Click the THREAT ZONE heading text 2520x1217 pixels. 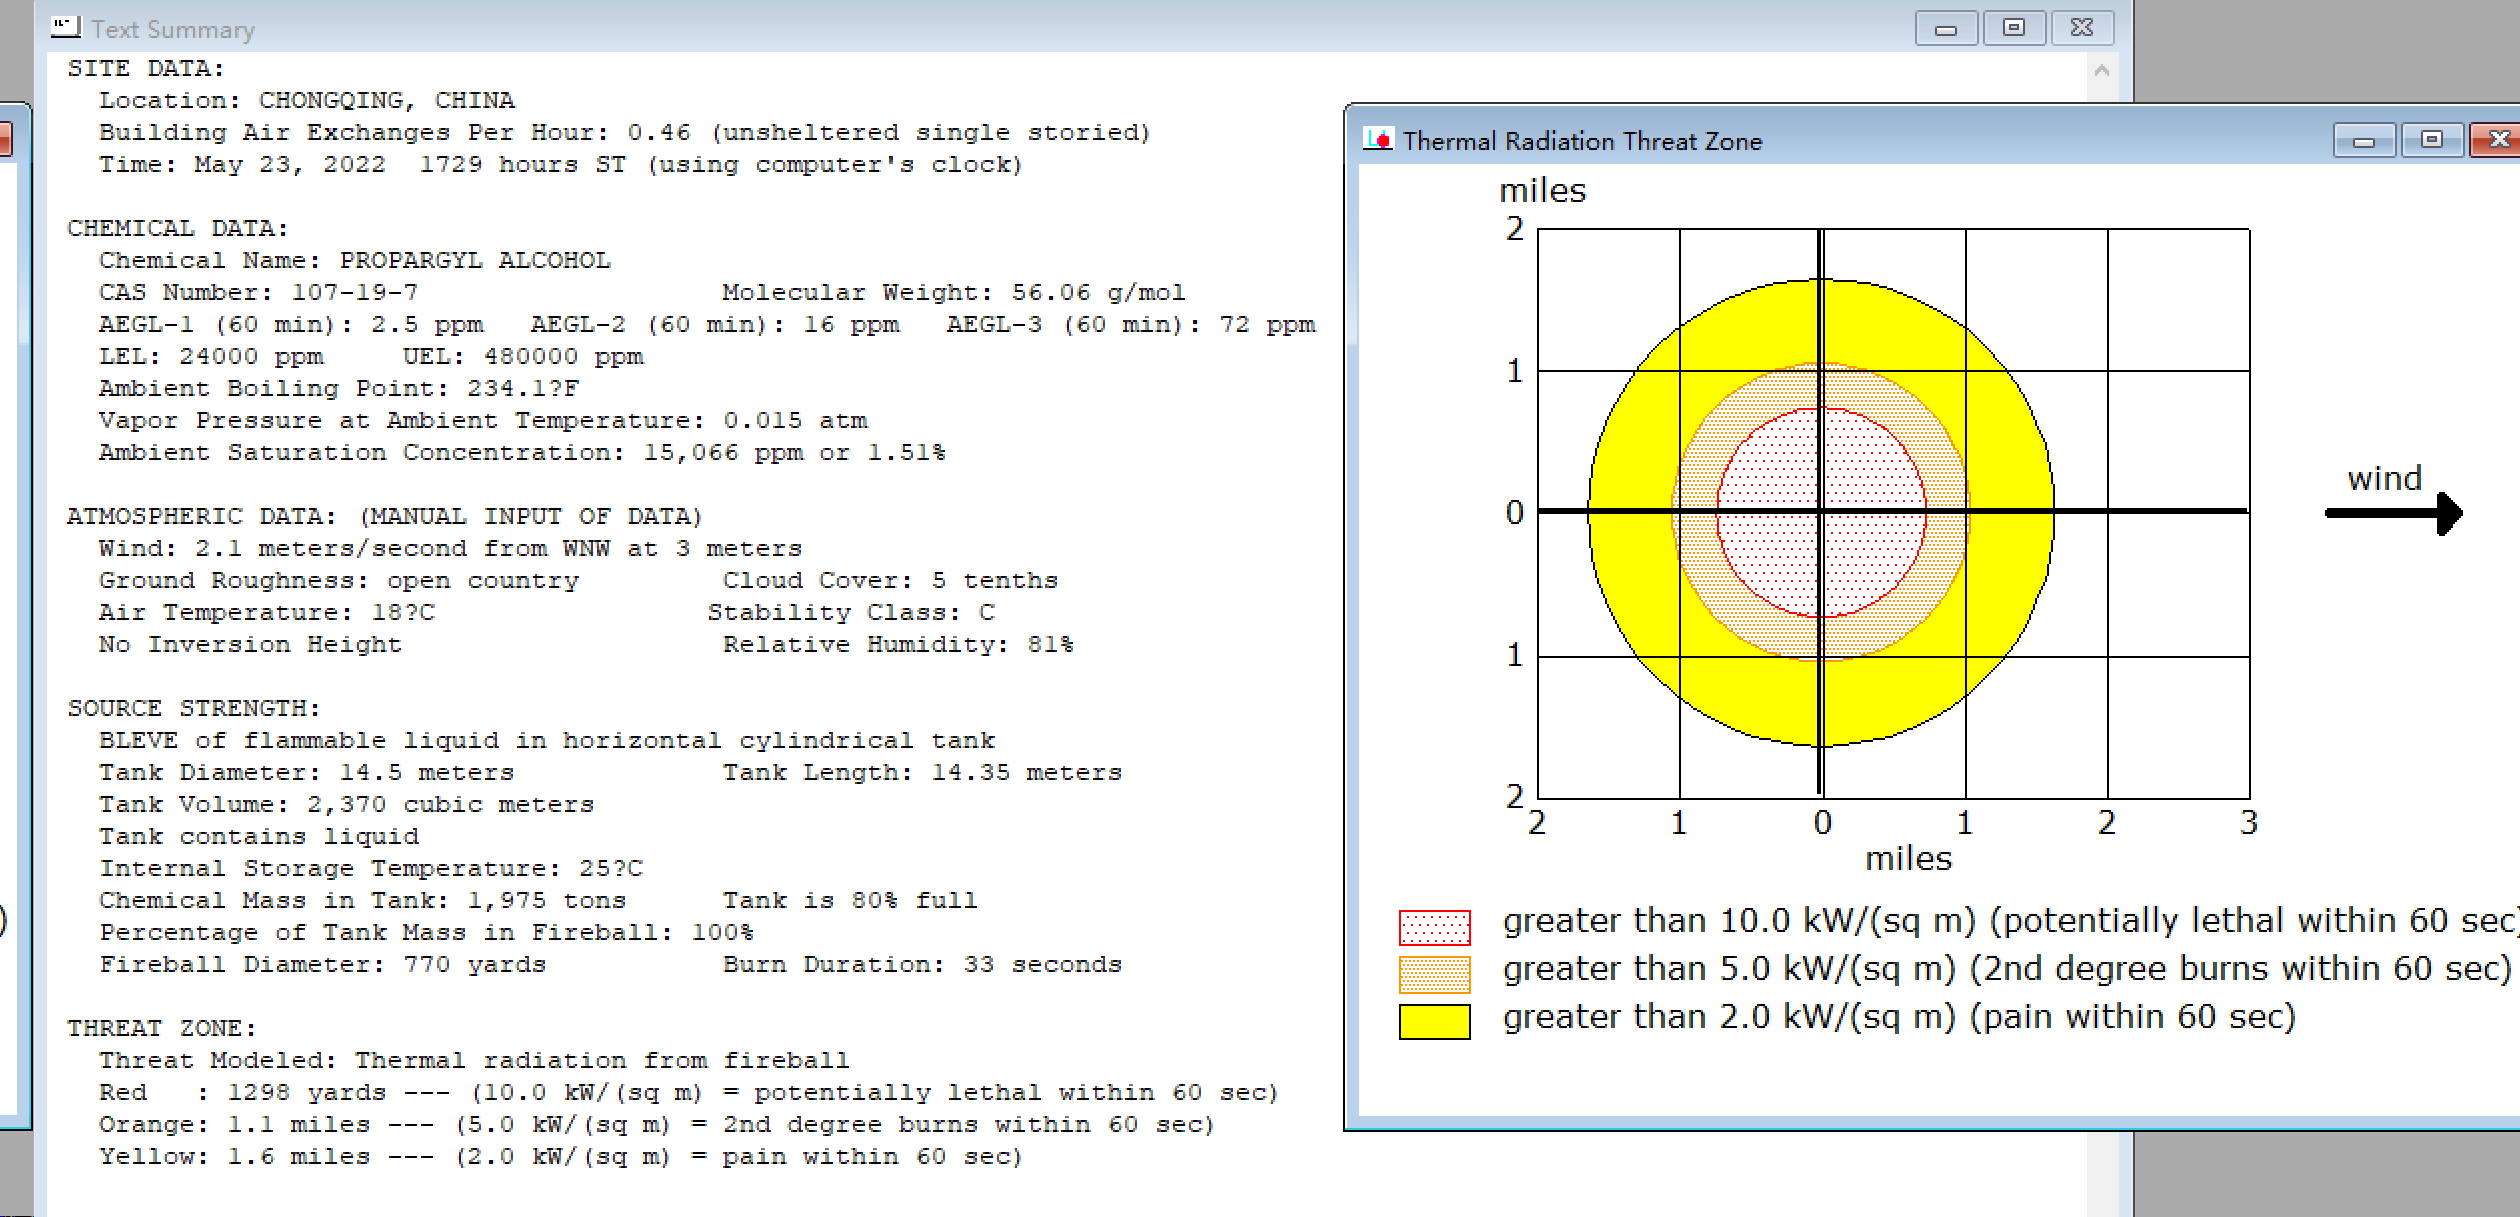(161, 1028)
